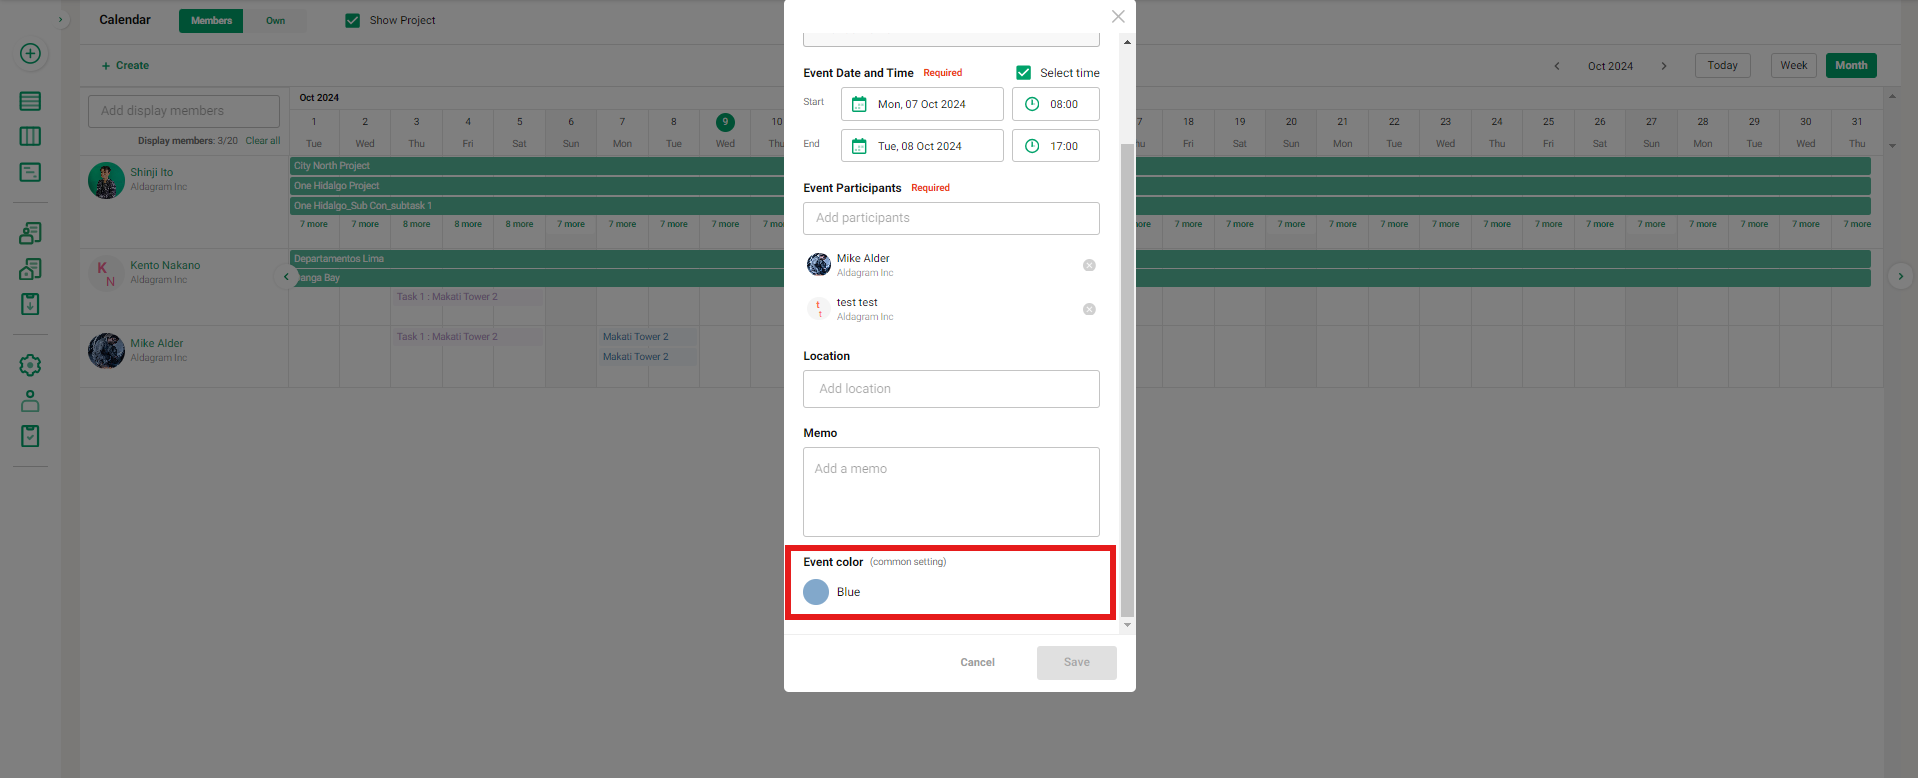Click the Blue event color swatch

tap(816, 592)
